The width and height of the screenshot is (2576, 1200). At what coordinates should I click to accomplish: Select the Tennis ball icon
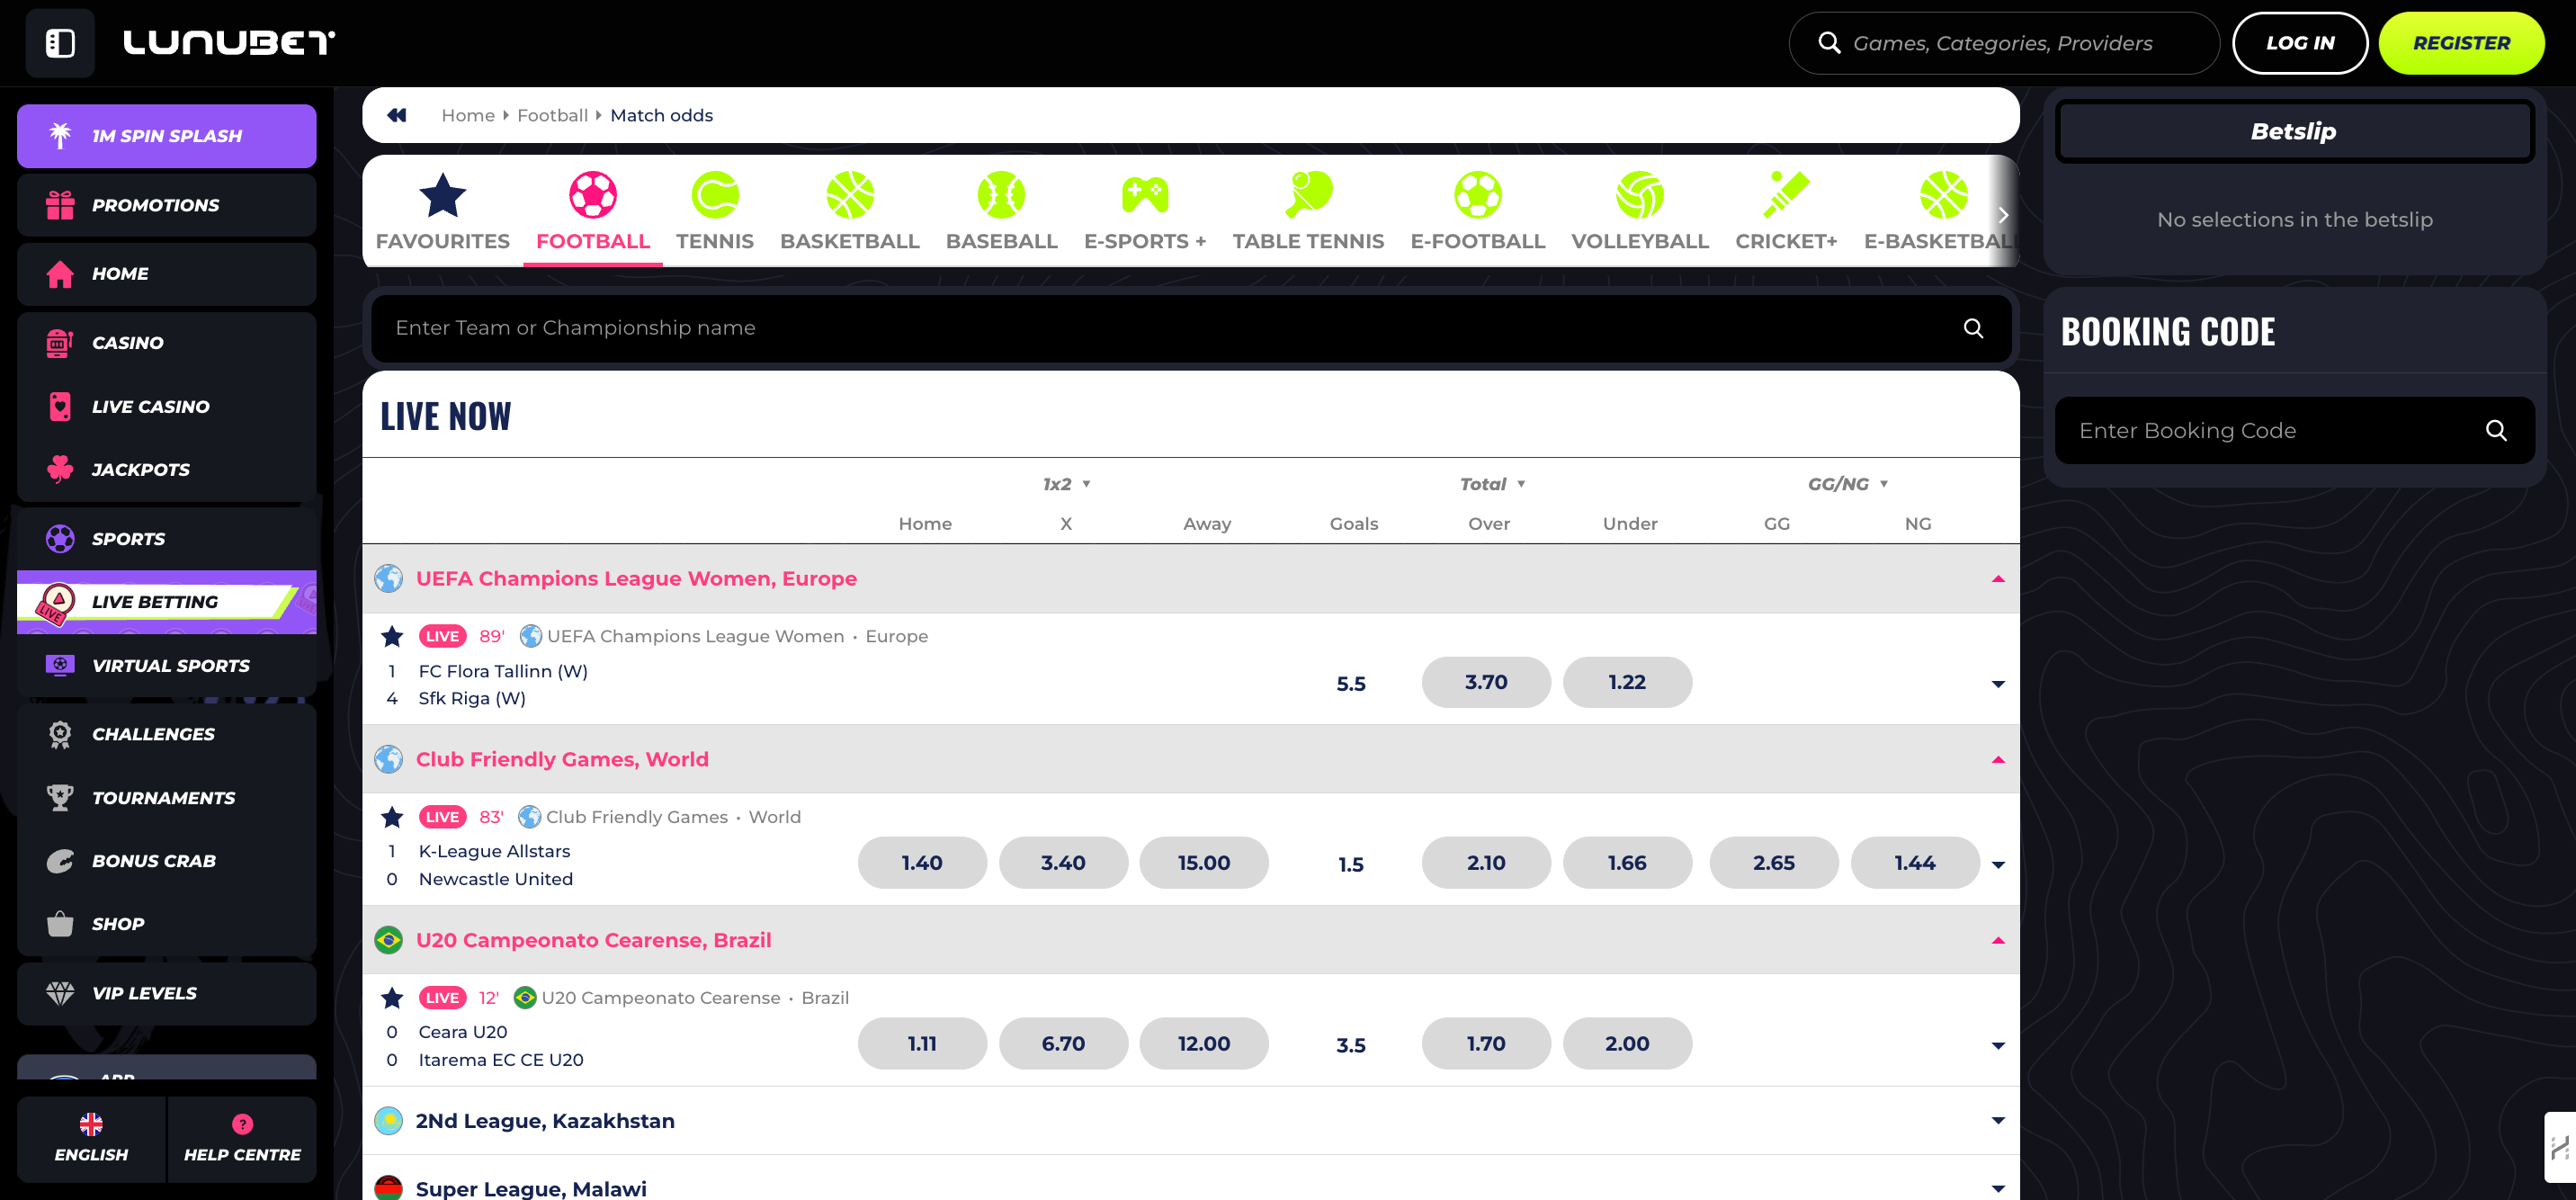pyautogui.click(x=715, y=195)
